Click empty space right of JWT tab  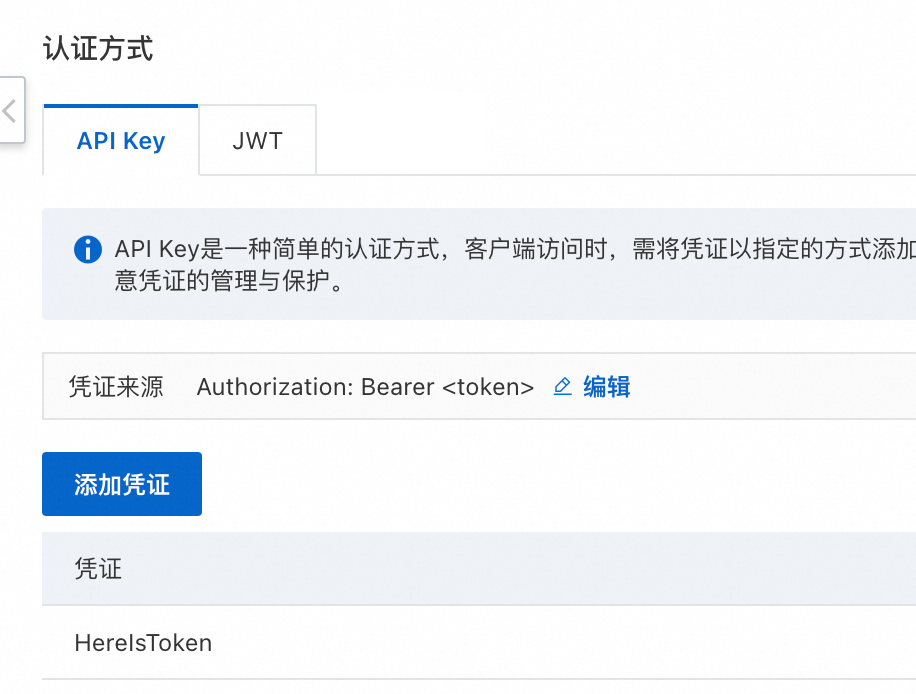pos(613,140)
